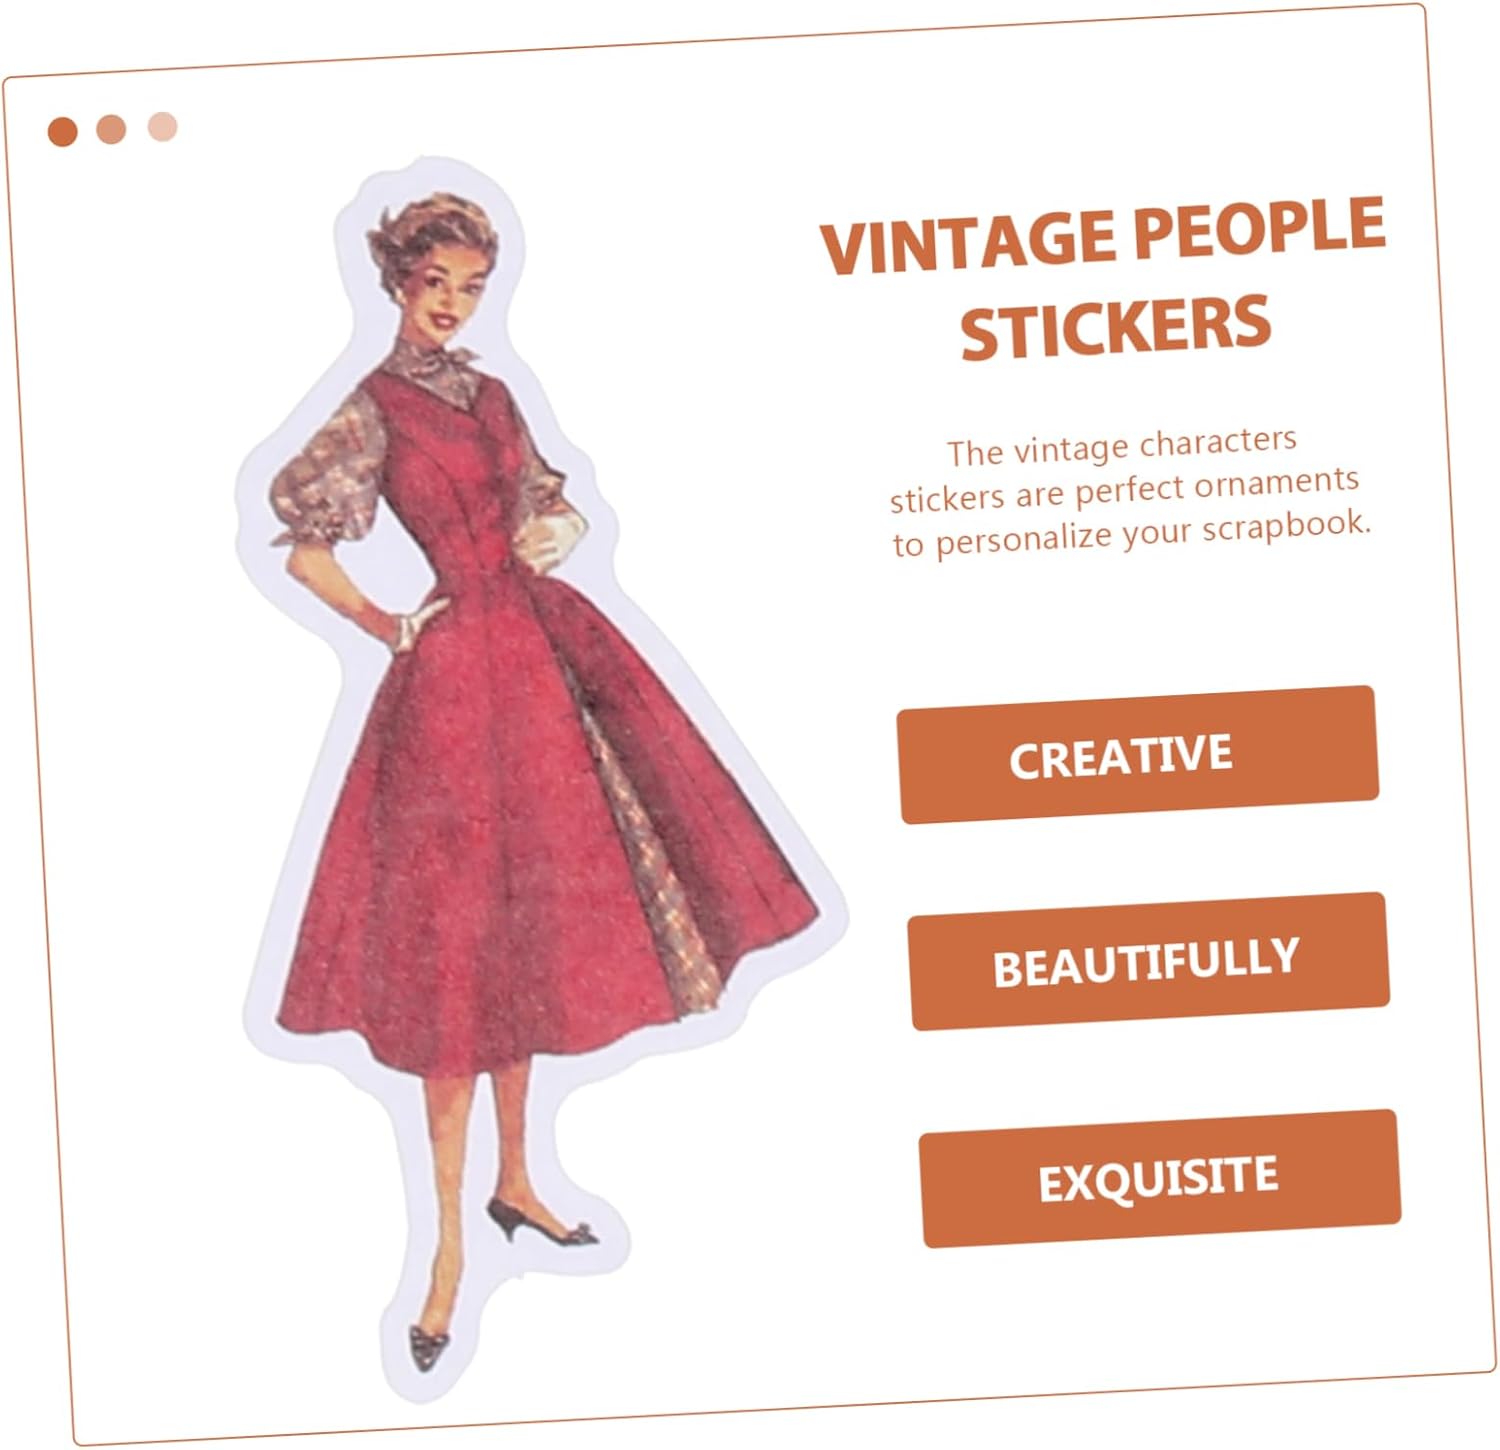1500x1450 pixels.
Task: Click the light peach third dot
Action: 162,127
